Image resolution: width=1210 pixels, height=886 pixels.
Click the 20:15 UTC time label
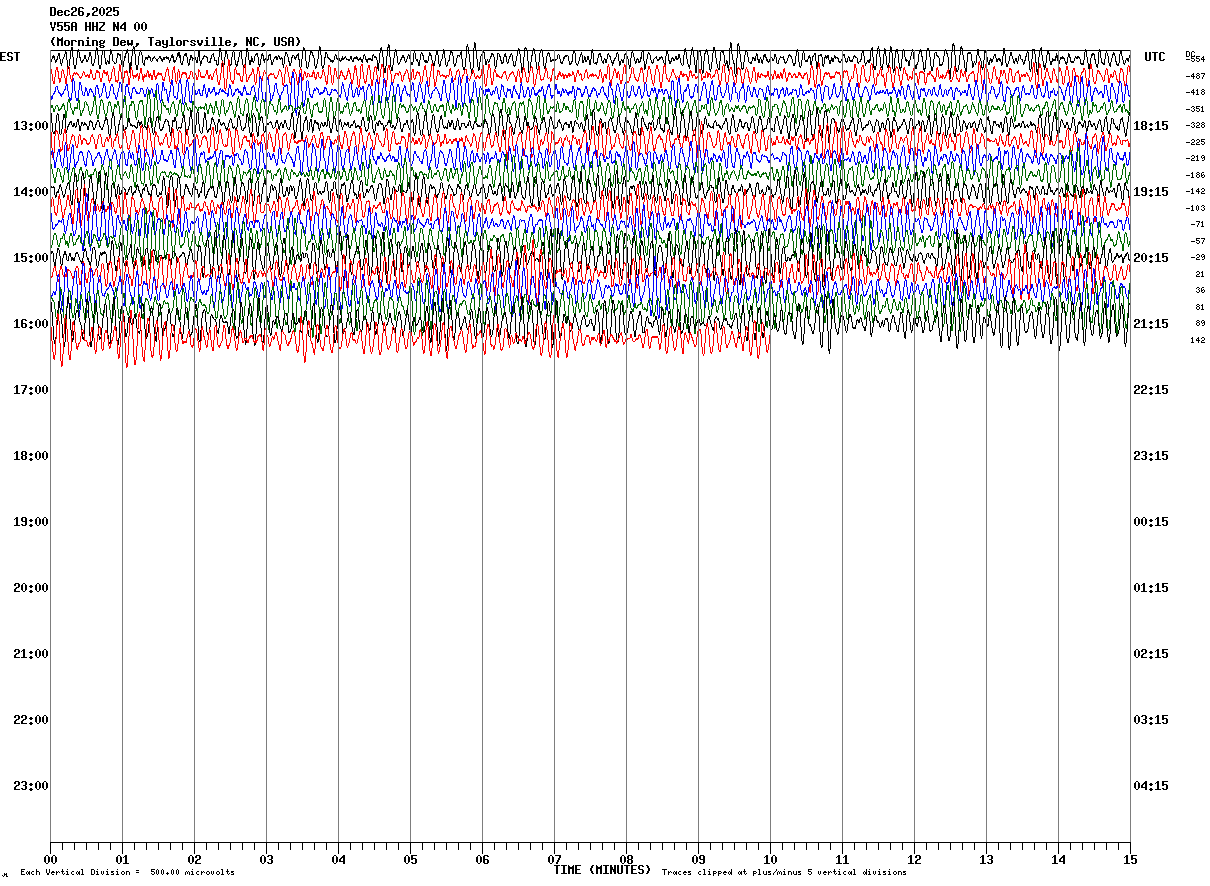coord(1151,258)
